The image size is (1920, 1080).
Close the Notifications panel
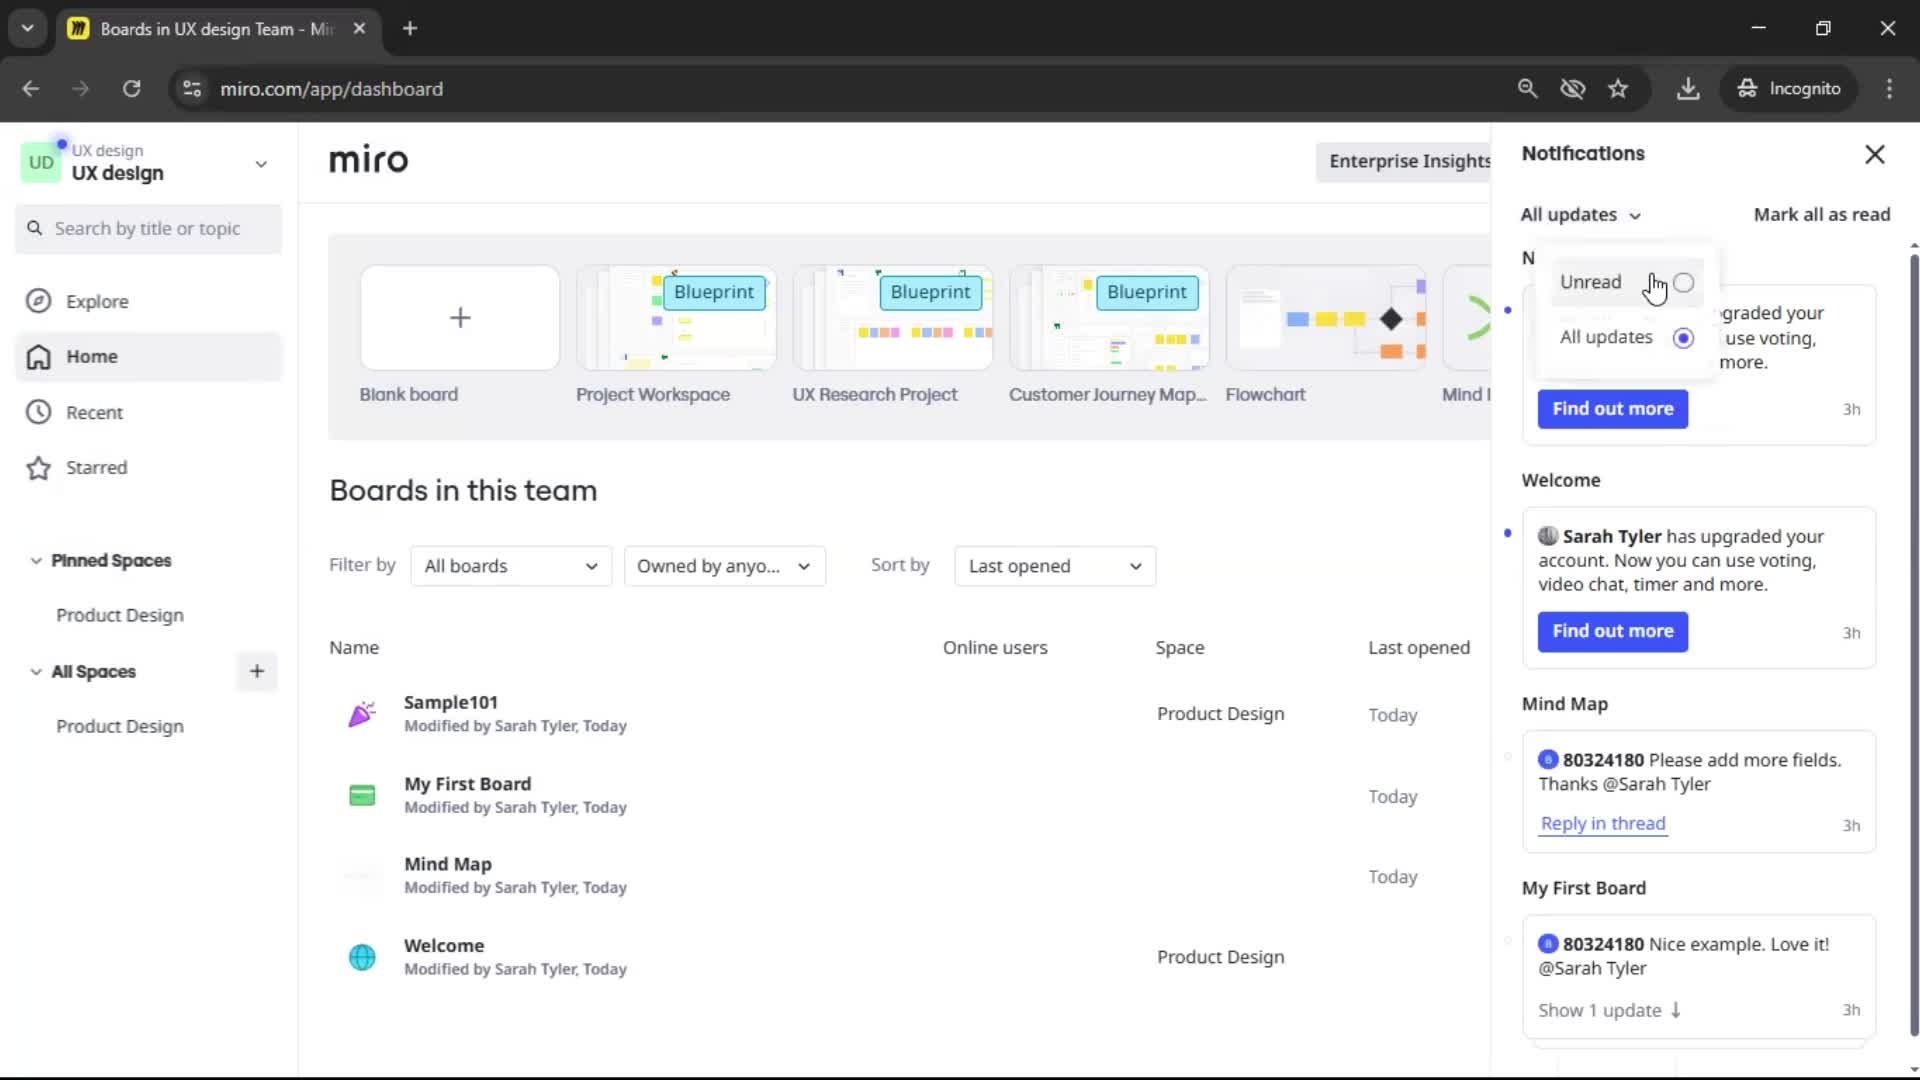(1874, 154)
